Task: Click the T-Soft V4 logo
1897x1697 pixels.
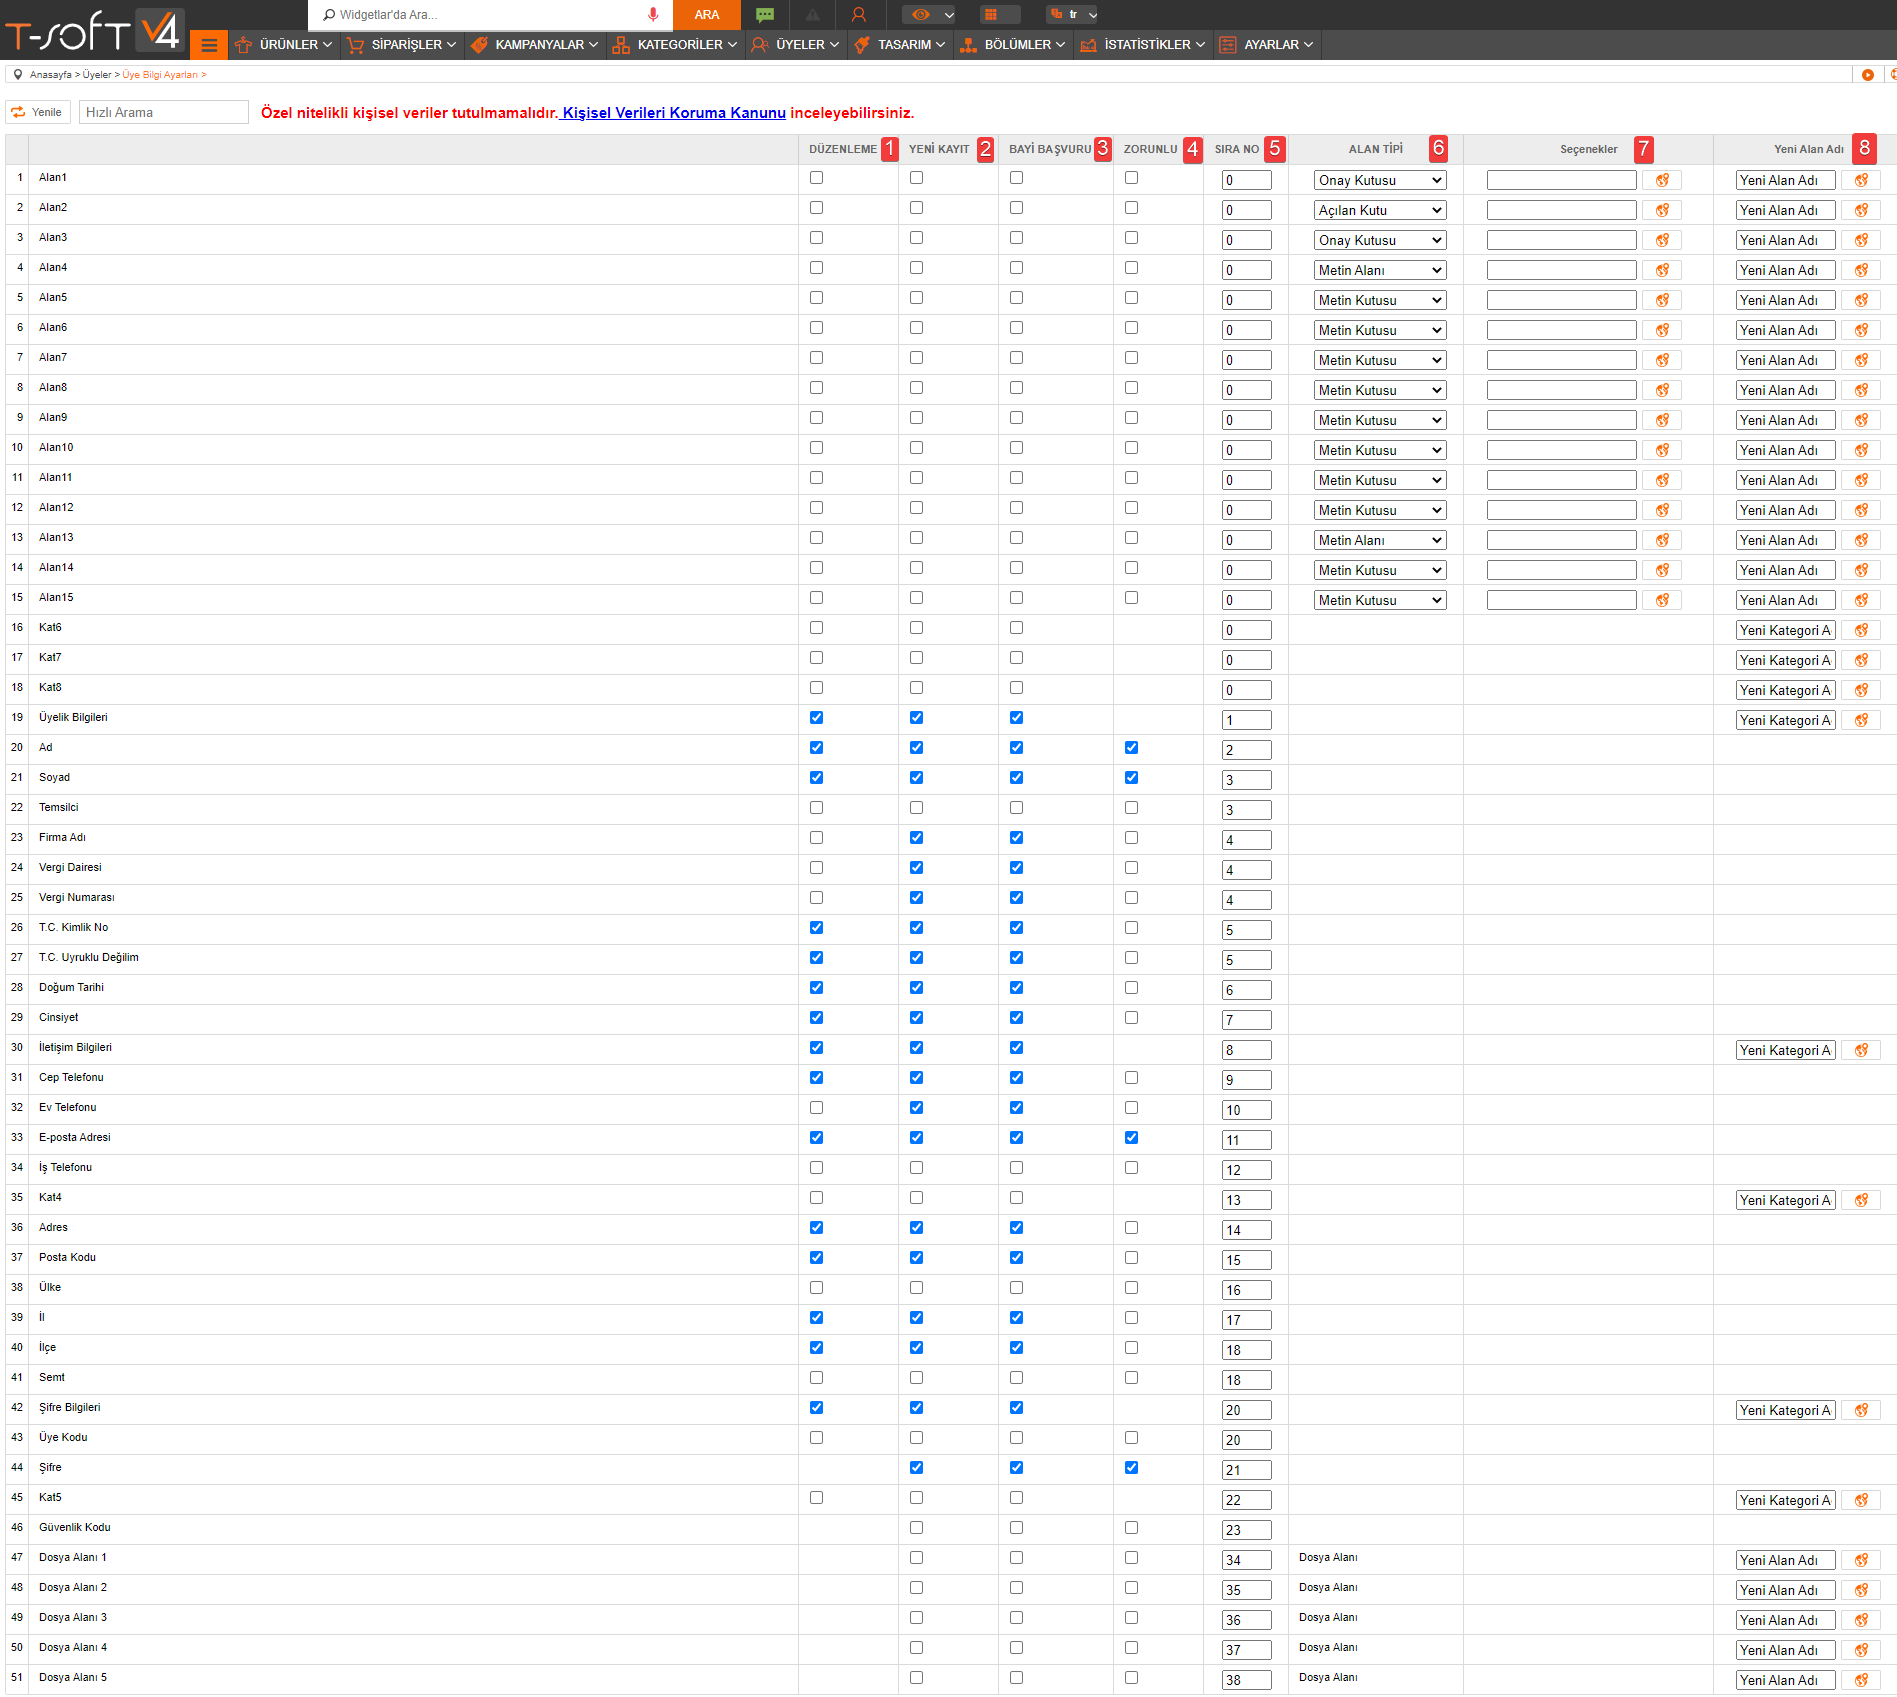Action: (94, 30)
